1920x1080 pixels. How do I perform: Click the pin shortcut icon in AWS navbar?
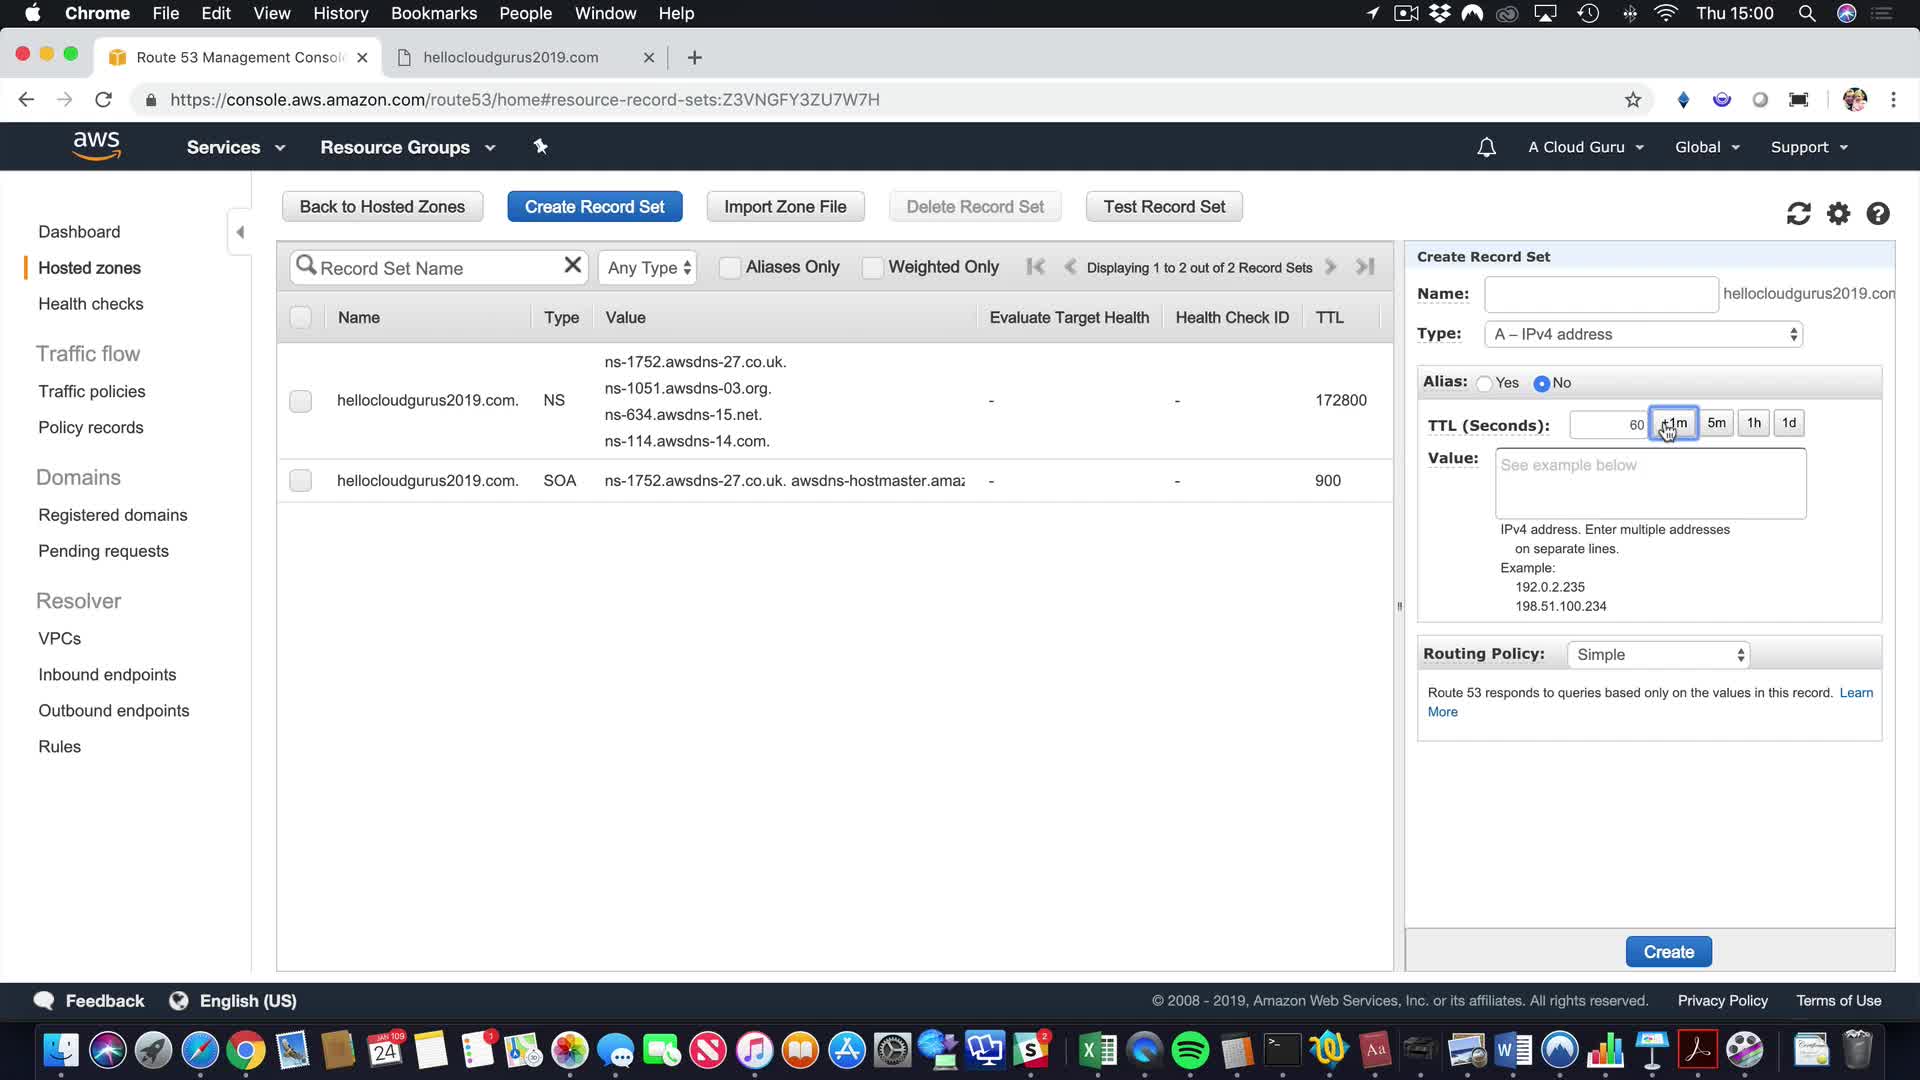(x=540, y=147)
